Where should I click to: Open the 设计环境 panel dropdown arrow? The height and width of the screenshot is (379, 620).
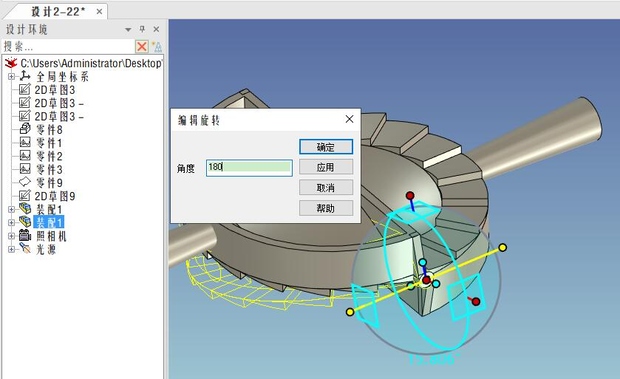[128, 30]
